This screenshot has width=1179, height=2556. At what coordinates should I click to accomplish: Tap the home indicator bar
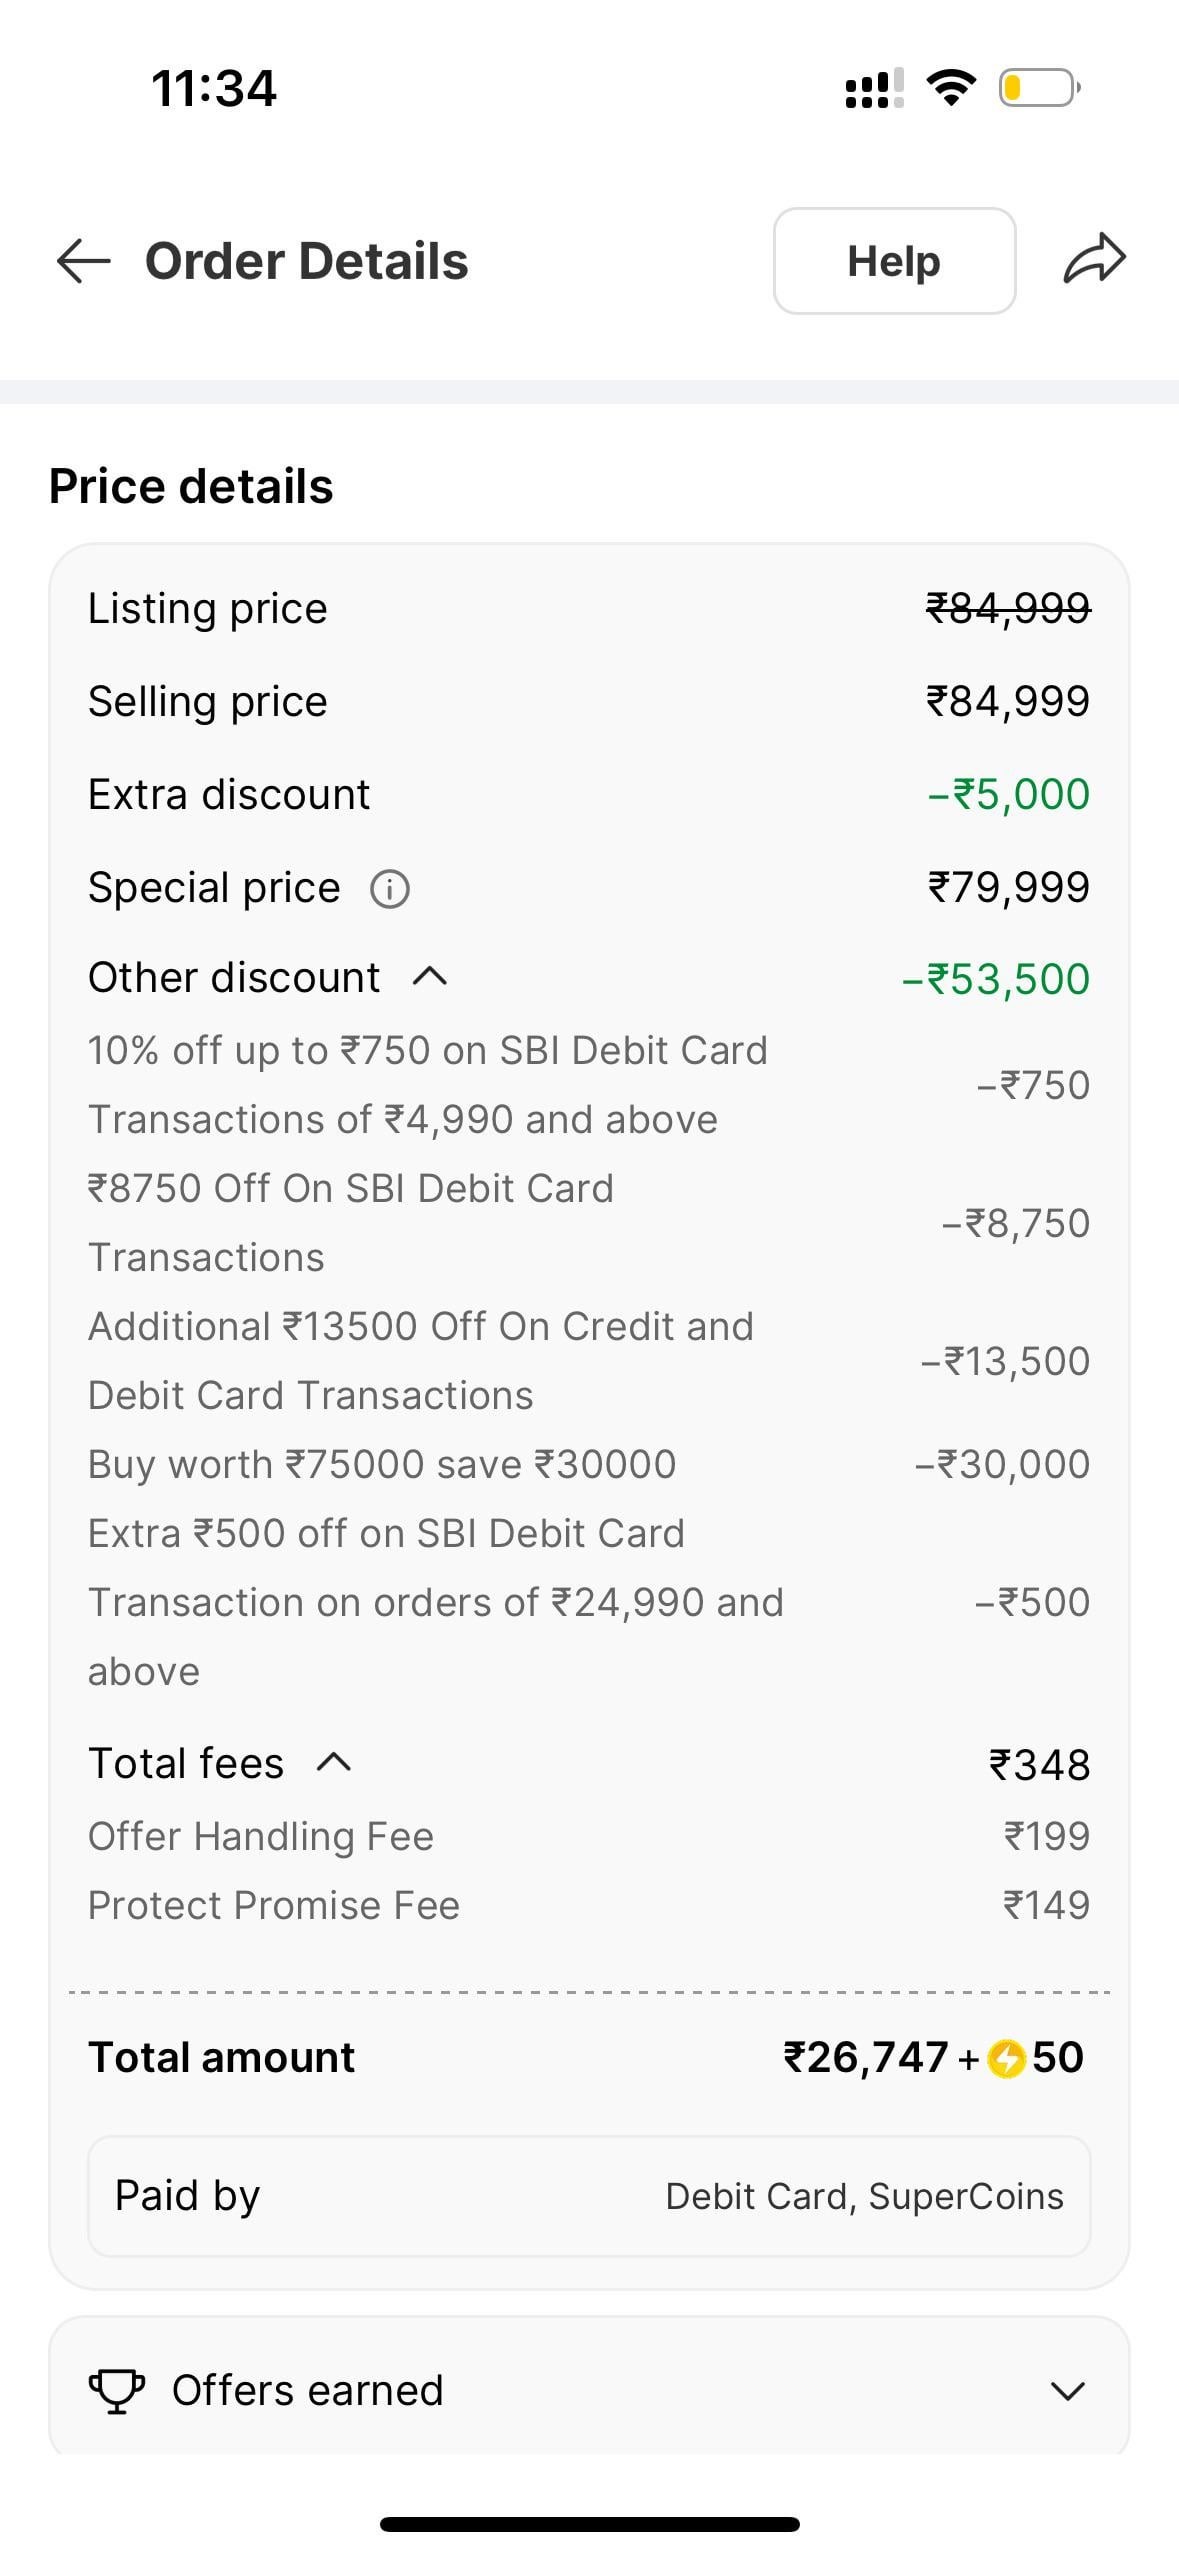click(589, 2524)
